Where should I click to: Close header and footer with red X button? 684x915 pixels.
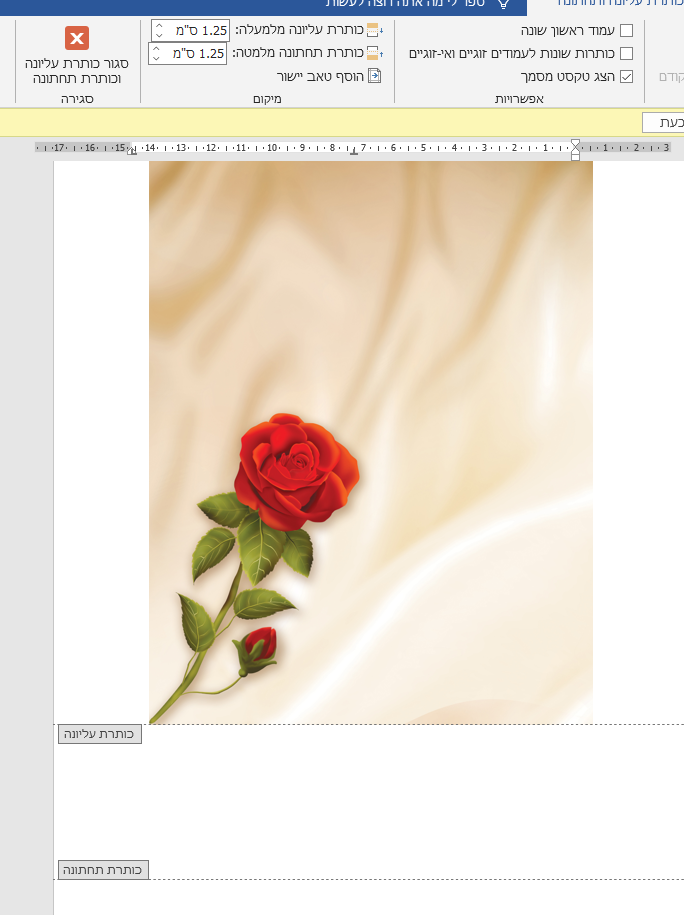coord(76,39)
